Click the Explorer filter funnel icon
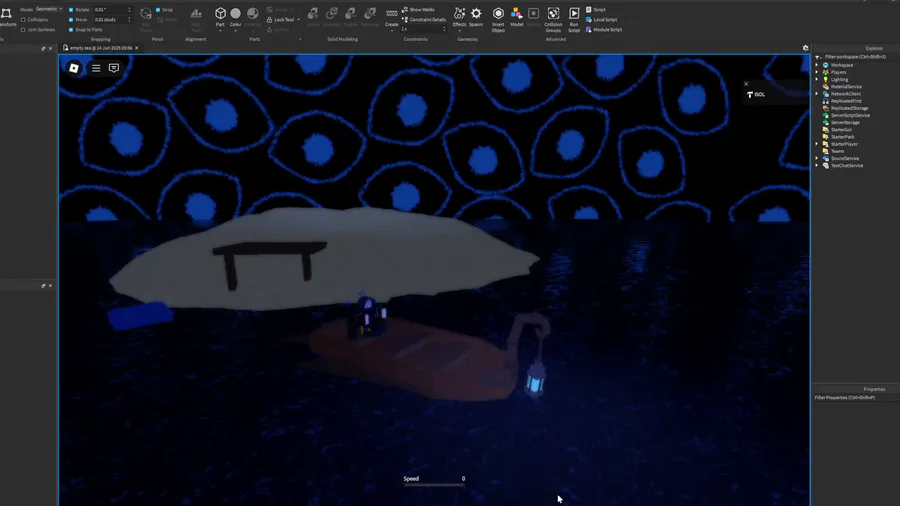Viewport: 900px width, 506px height. 818,57
